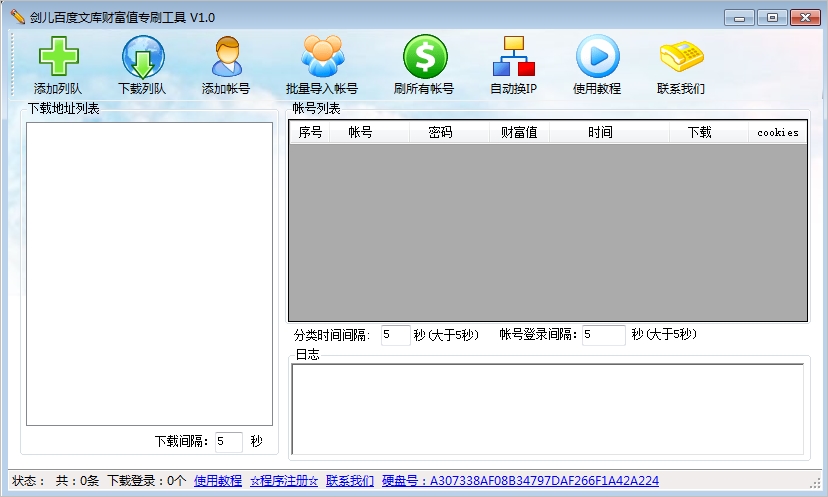Focus the 帐号登录间隔 input field

pos(604,335)
